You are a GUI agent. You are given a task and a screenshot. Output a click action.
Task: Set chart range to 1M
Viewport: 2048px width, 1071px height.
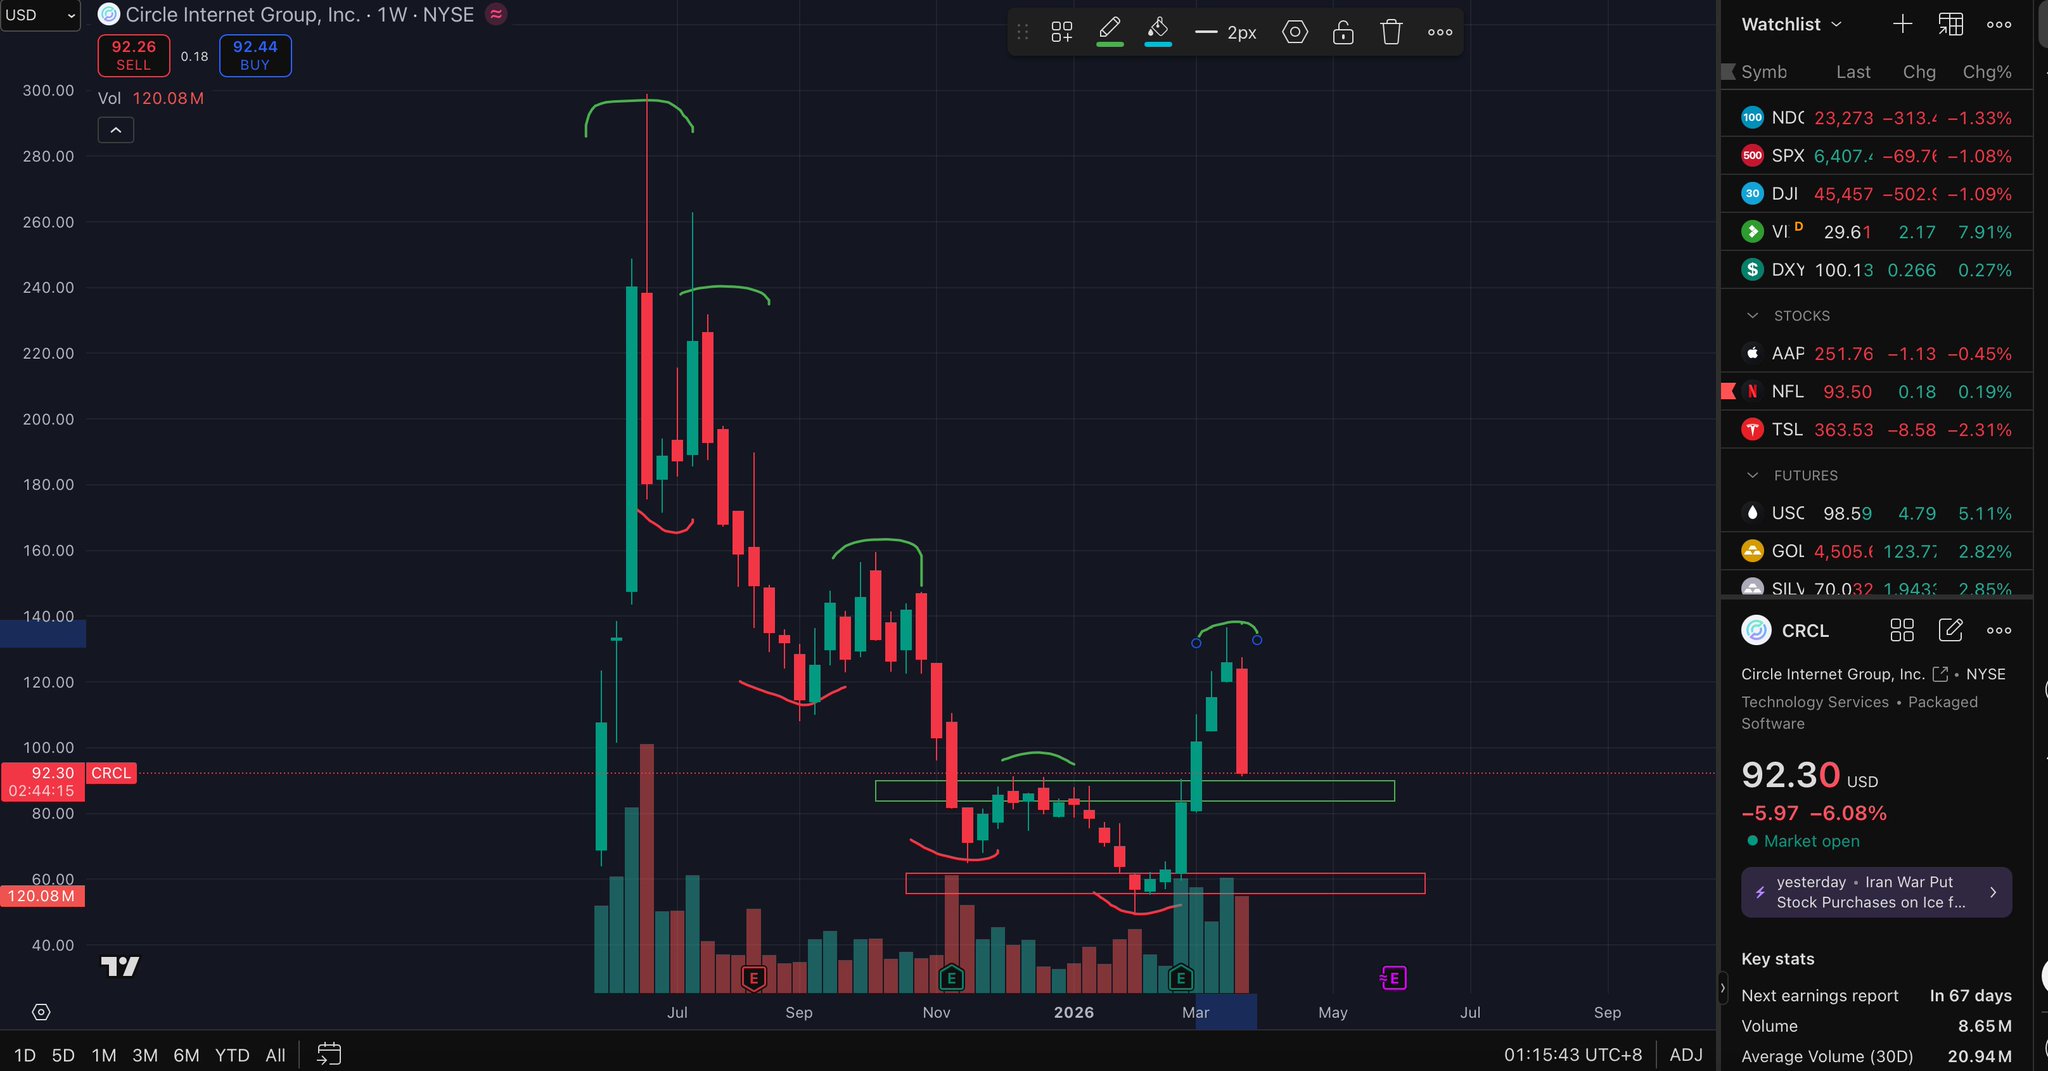click(x=104, y=1055)
